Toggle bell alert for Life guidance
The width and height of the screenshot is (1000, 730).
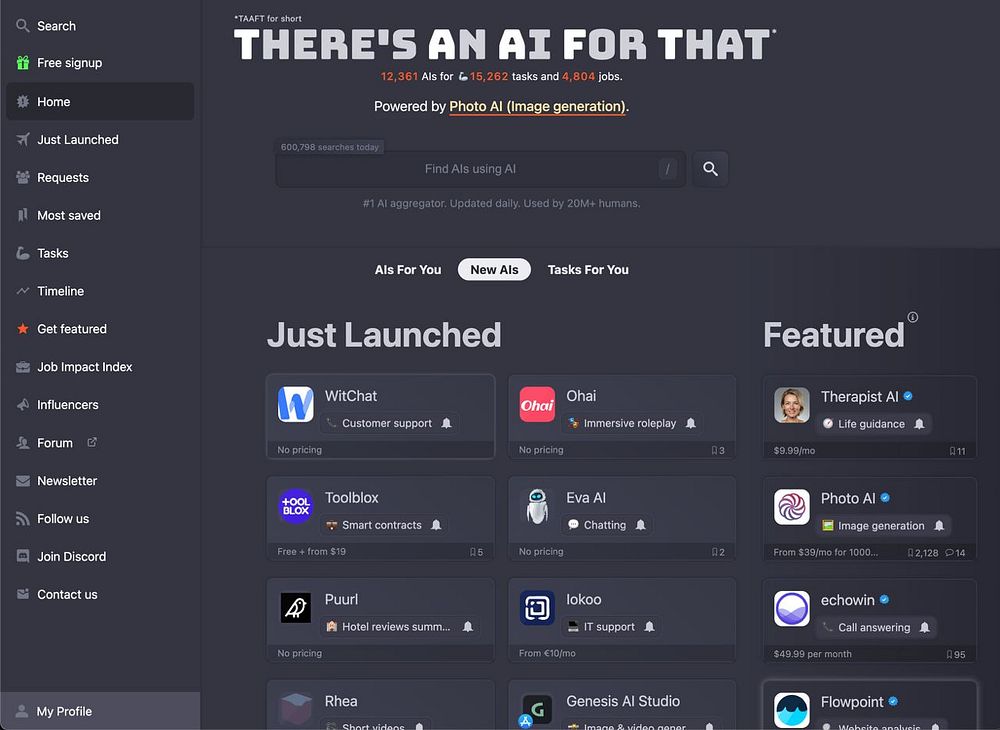[919, 424]
